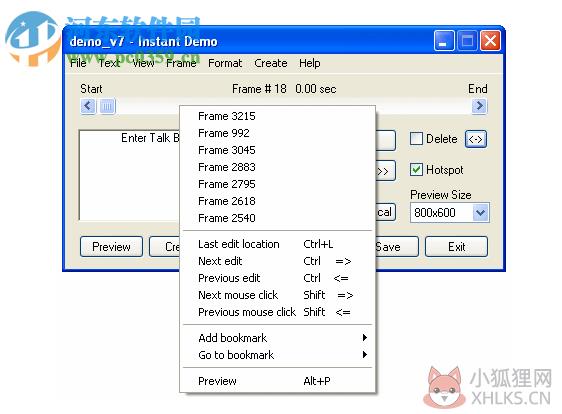Maximize the Instant Demo window
Viewport: 562px width, 414px height.
(x=467, y=41)
